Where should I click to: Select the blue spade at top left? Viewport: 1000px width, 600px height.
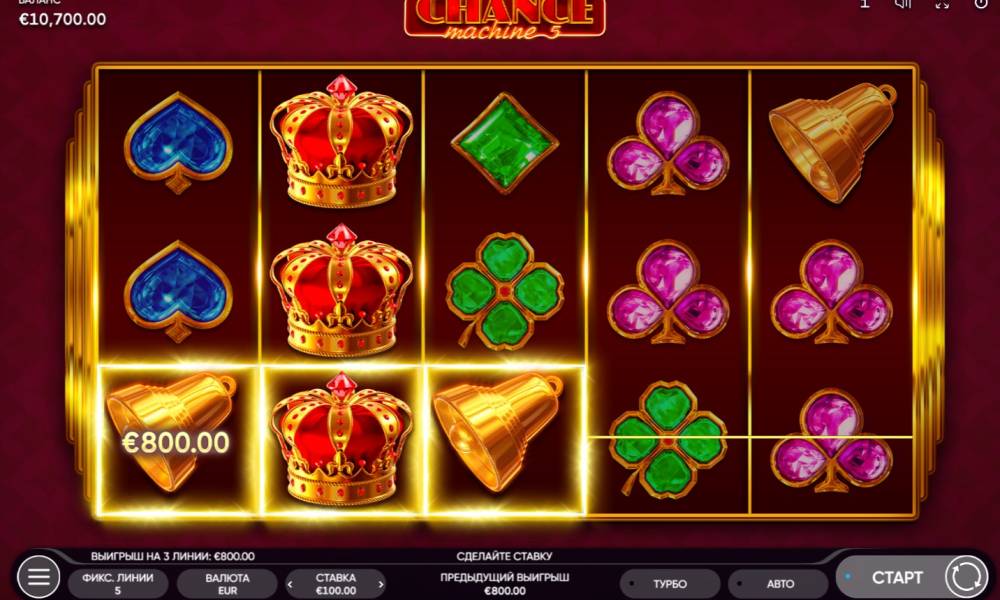click(178, 142)
